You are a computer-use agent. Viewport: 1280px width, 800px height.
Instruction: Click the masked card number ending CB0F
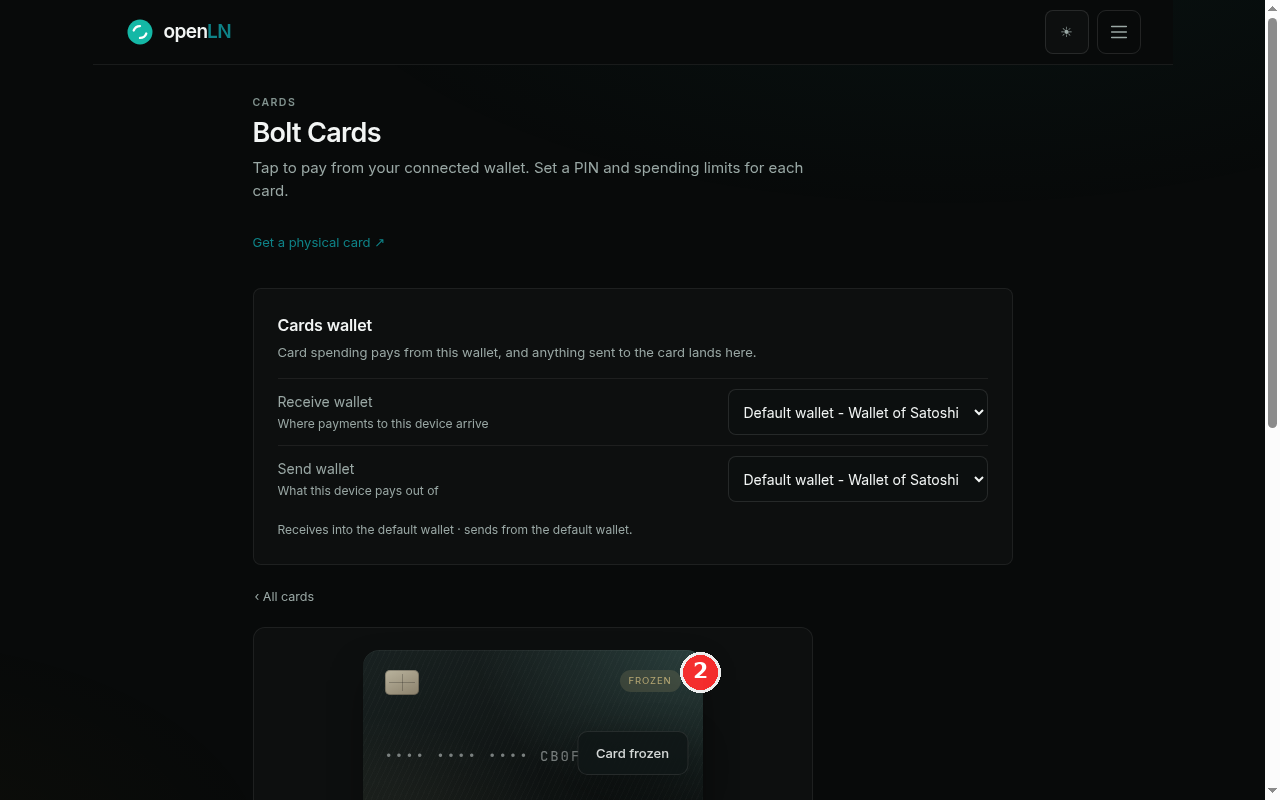tap(482, 756)
